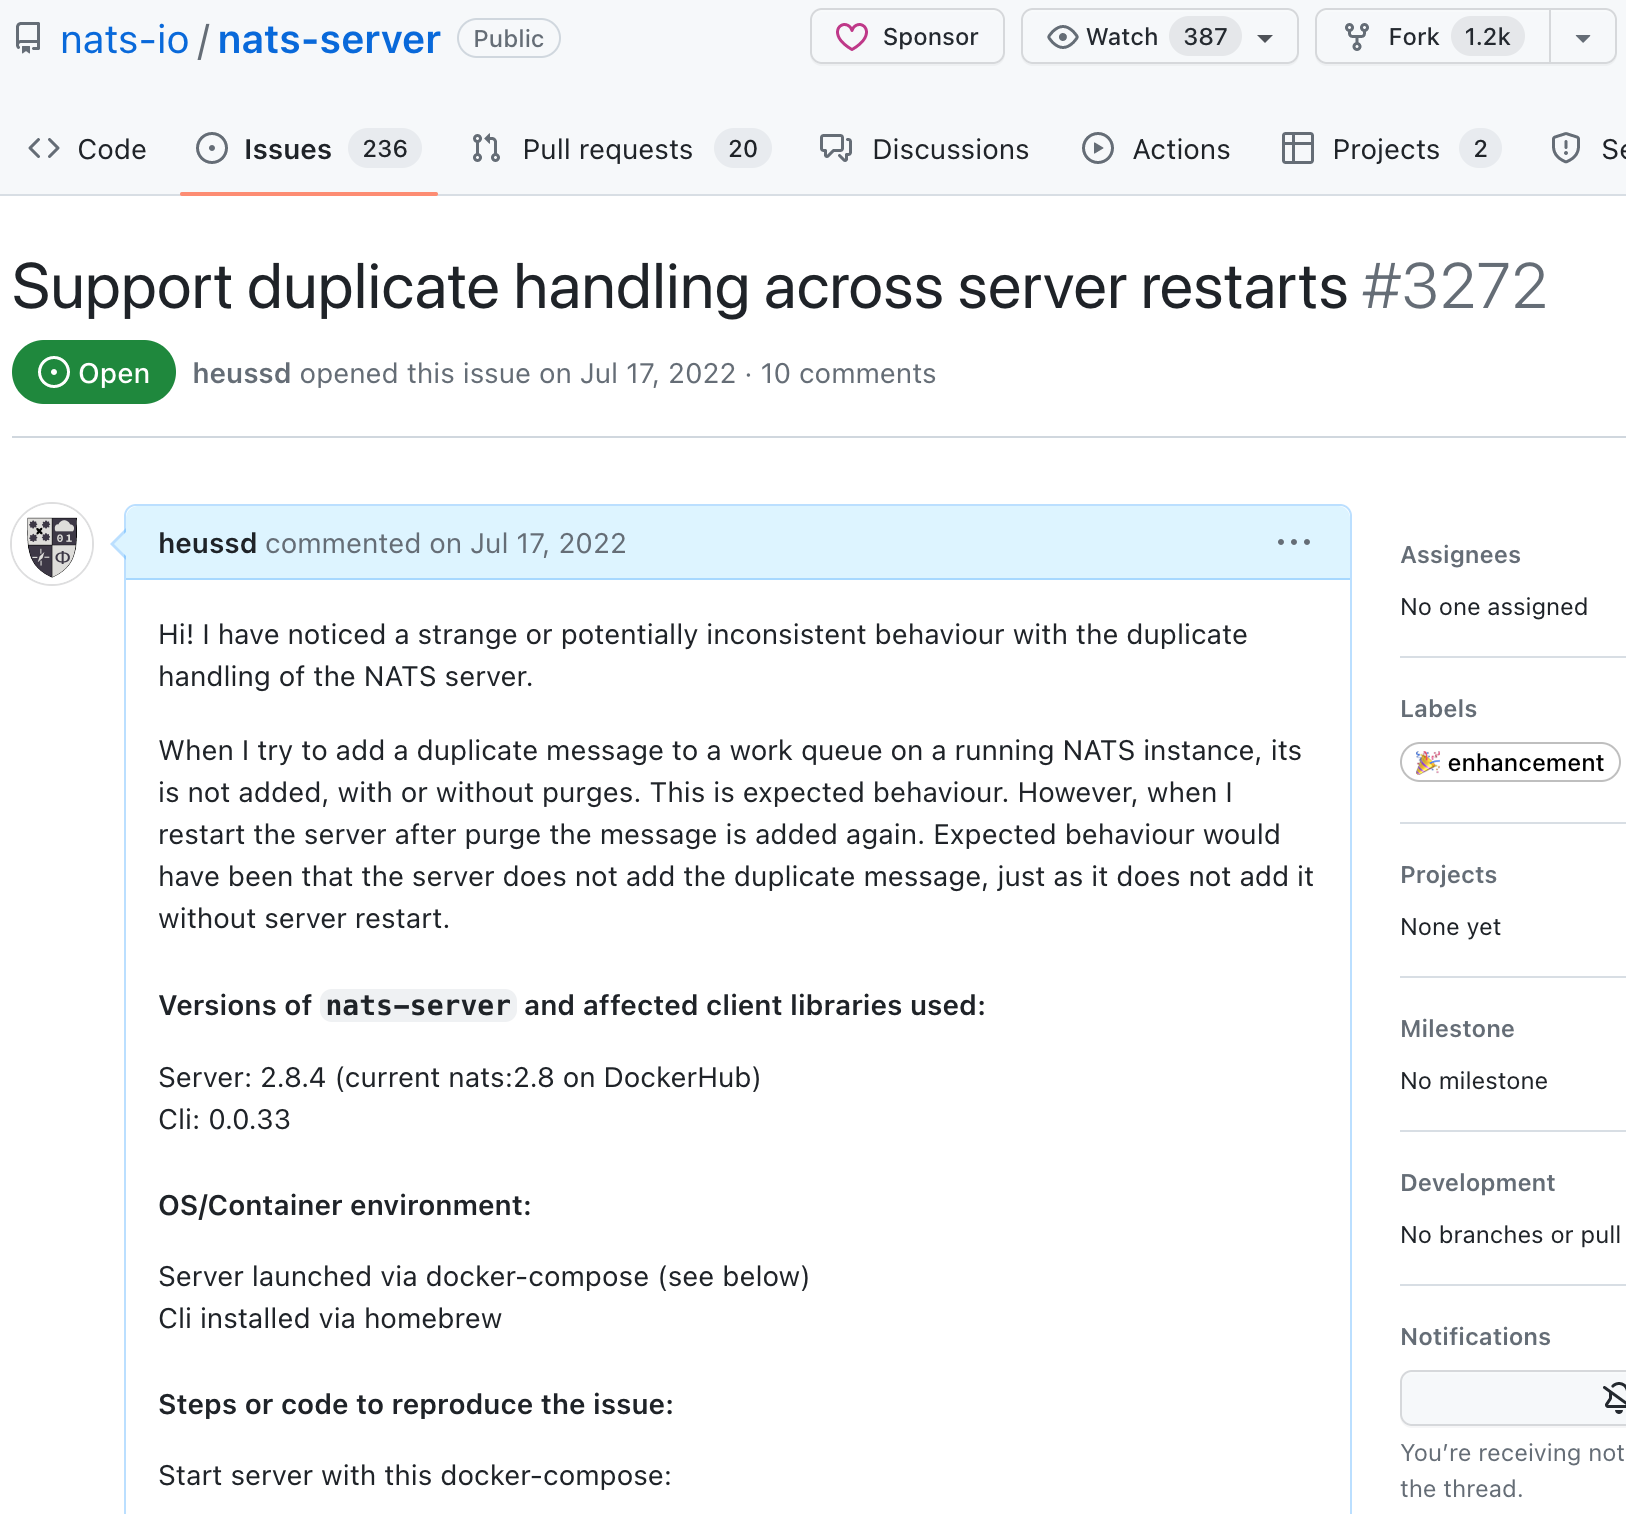Expand the Fork options dropdown arrow
This screenshot has width=1626, height=1514.
[1583, 38]
